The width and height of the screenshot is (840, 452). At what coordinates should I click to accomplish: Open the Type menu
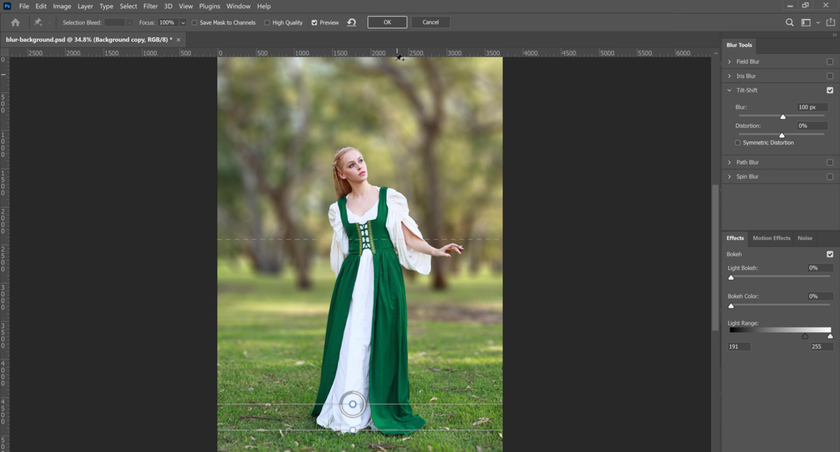pos(106,6)
